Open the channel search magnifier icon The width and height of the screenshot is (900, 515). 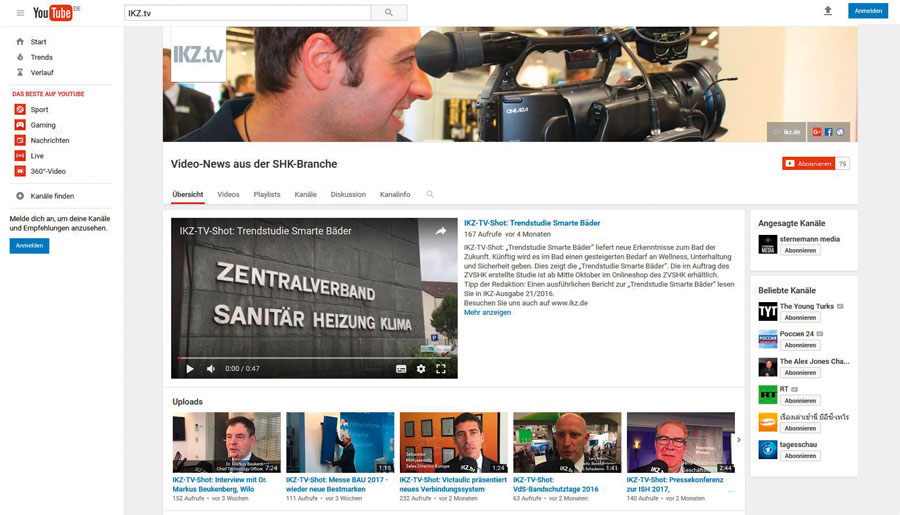430,195
